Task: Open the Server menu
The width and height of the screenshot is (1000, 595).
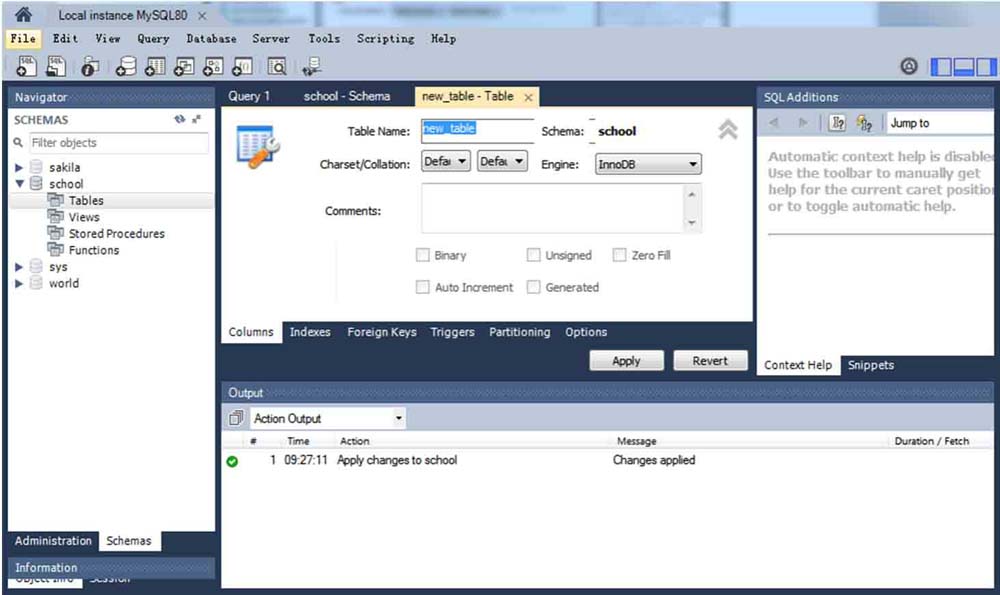Action: coord(270,38)
